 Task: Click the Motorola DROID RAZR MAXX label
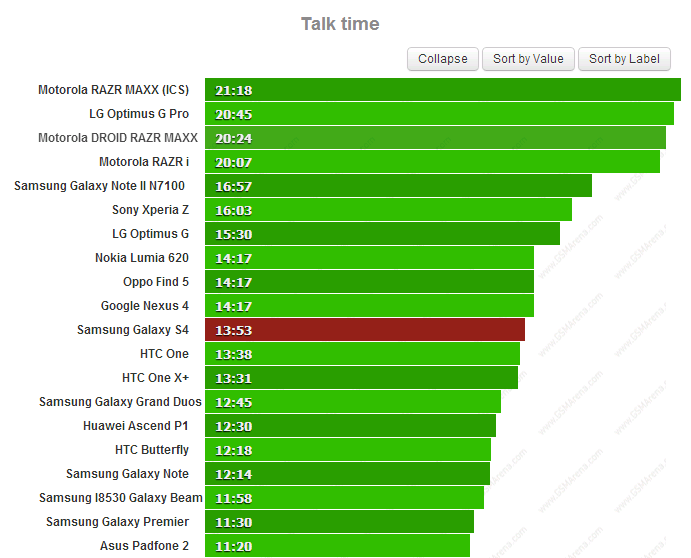pos(118,138)
